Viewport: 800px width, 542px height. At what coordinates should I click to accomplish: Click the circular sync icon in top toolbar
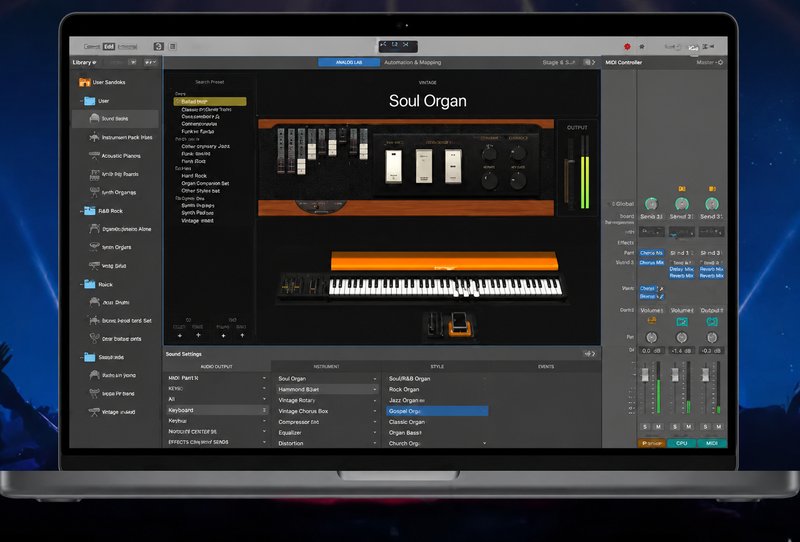point(159,46)
